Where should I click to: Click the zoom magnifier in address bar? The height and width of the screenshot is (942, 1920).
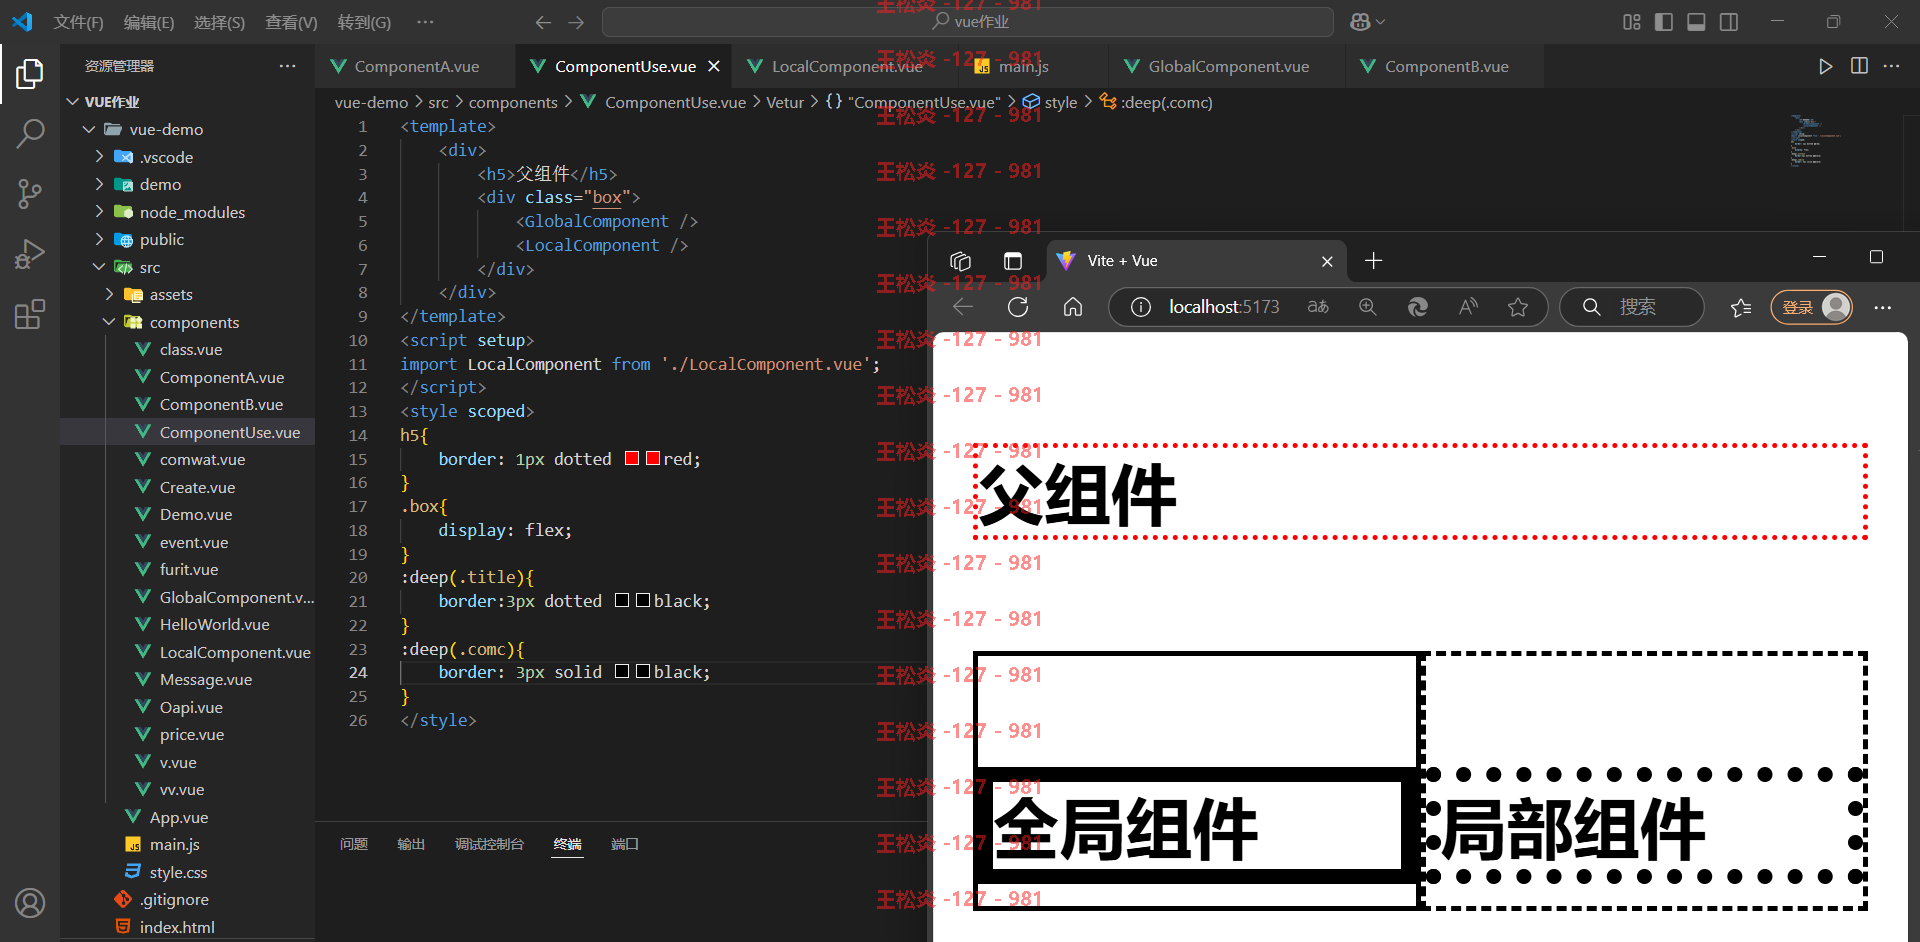[1368, 307]
